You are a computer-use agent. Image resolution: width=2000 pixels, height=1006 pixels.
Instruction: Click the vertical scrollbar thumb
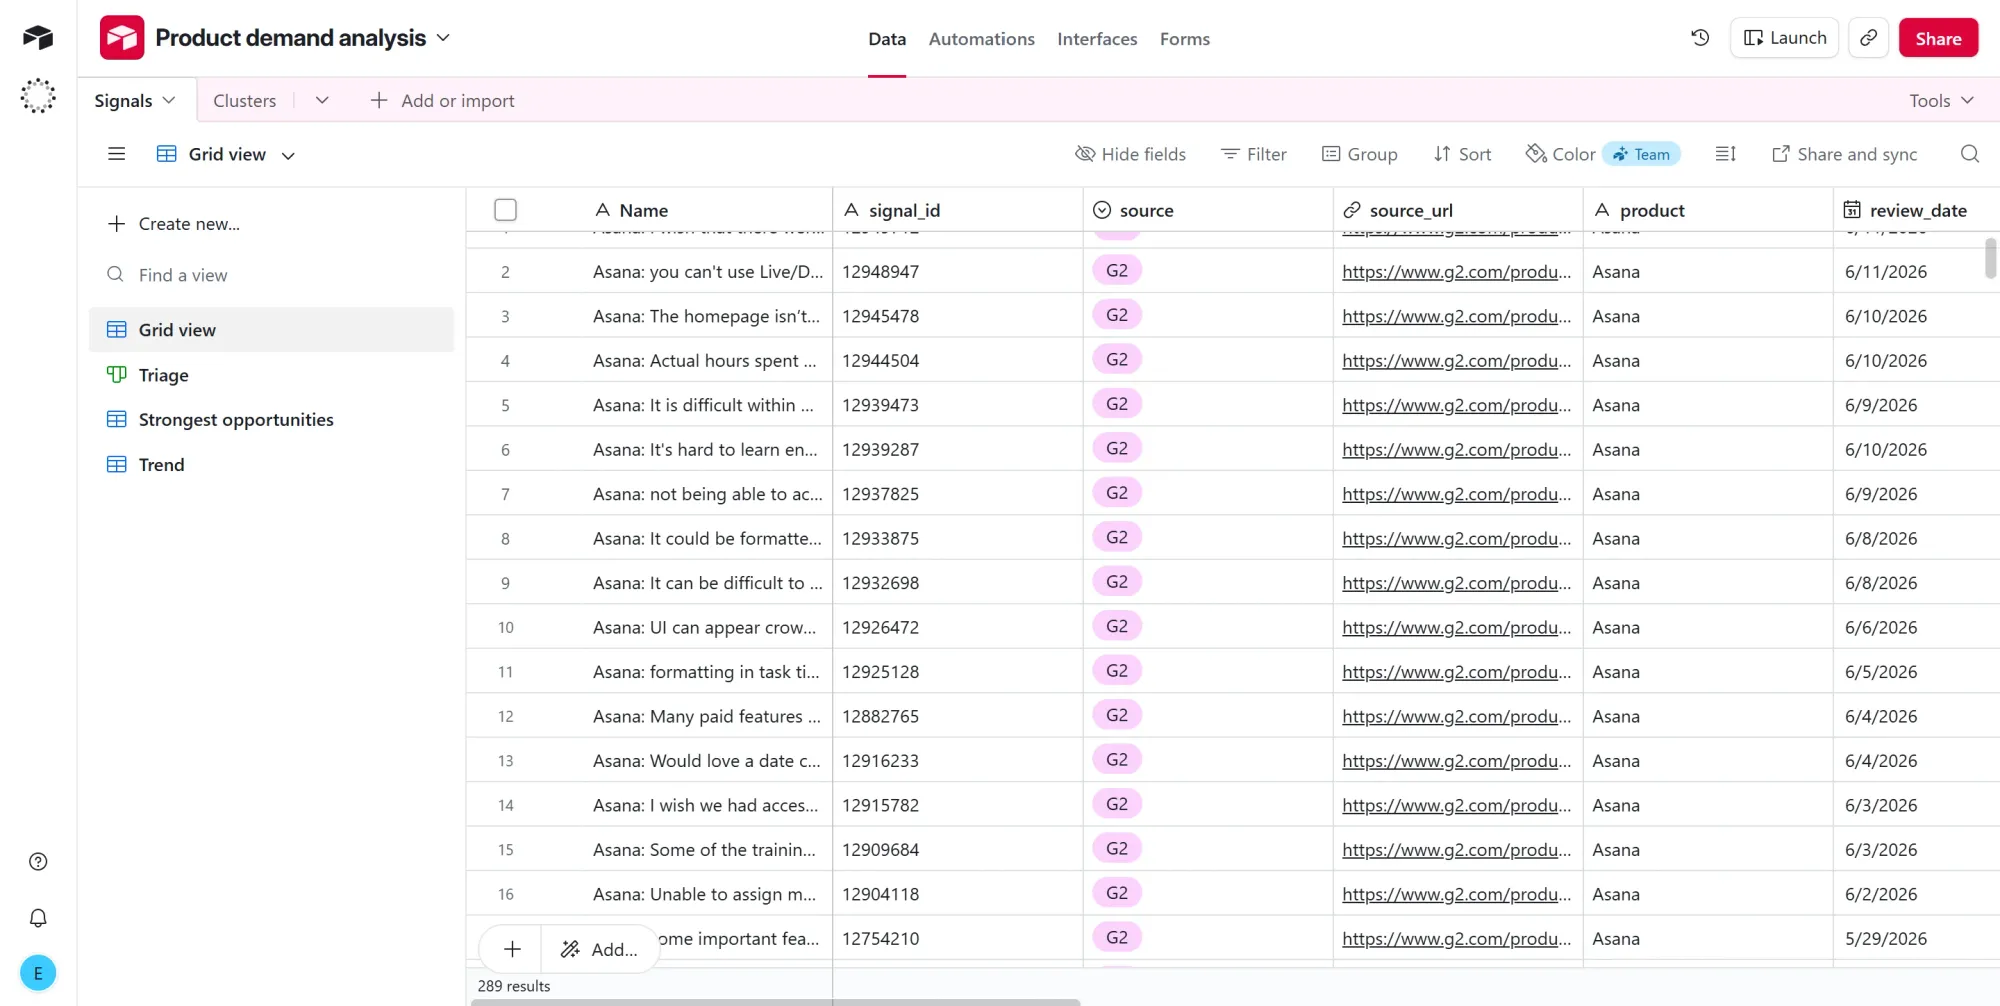pos(1990,258)
